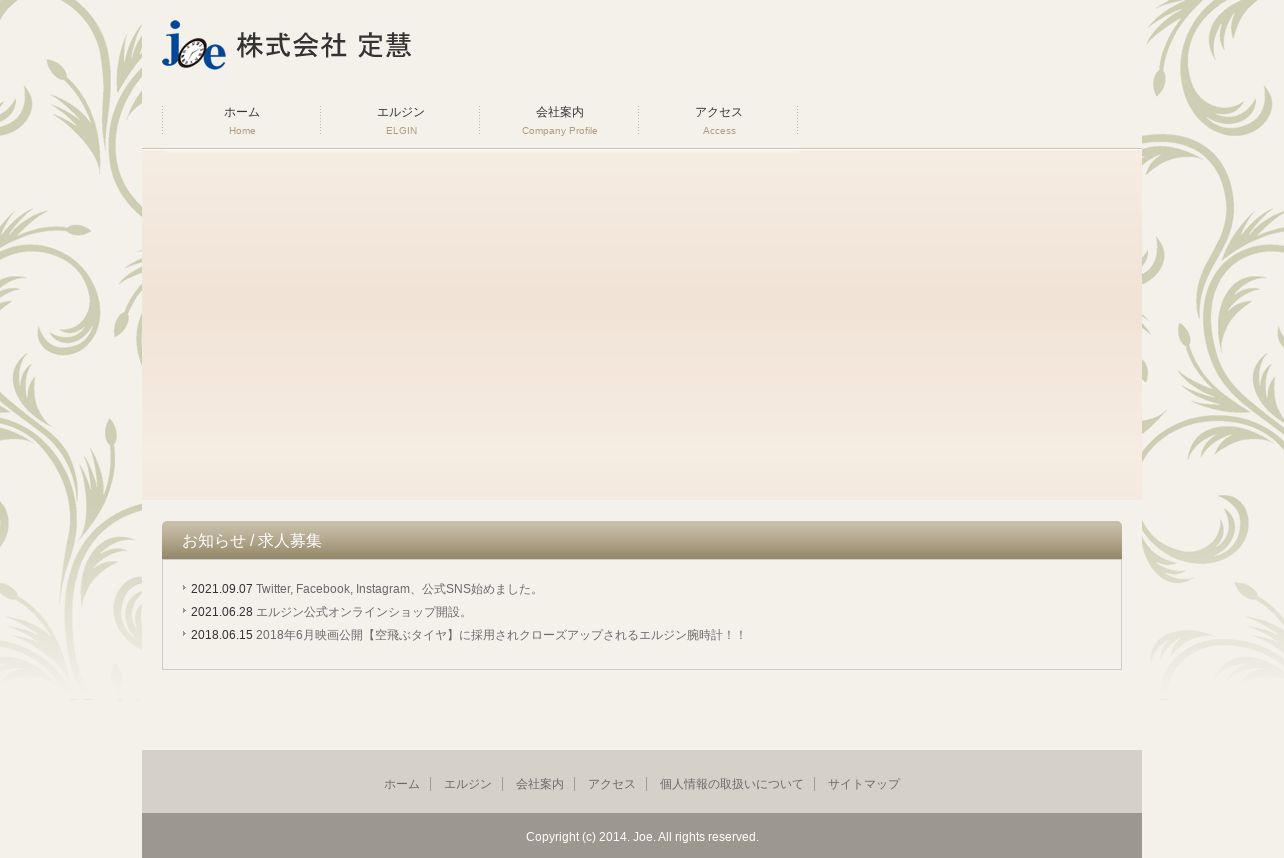The height and width of the screenshot is (858, 1284).
Task: Open the ホーム Home nav tab
Action: pos(242,120)
